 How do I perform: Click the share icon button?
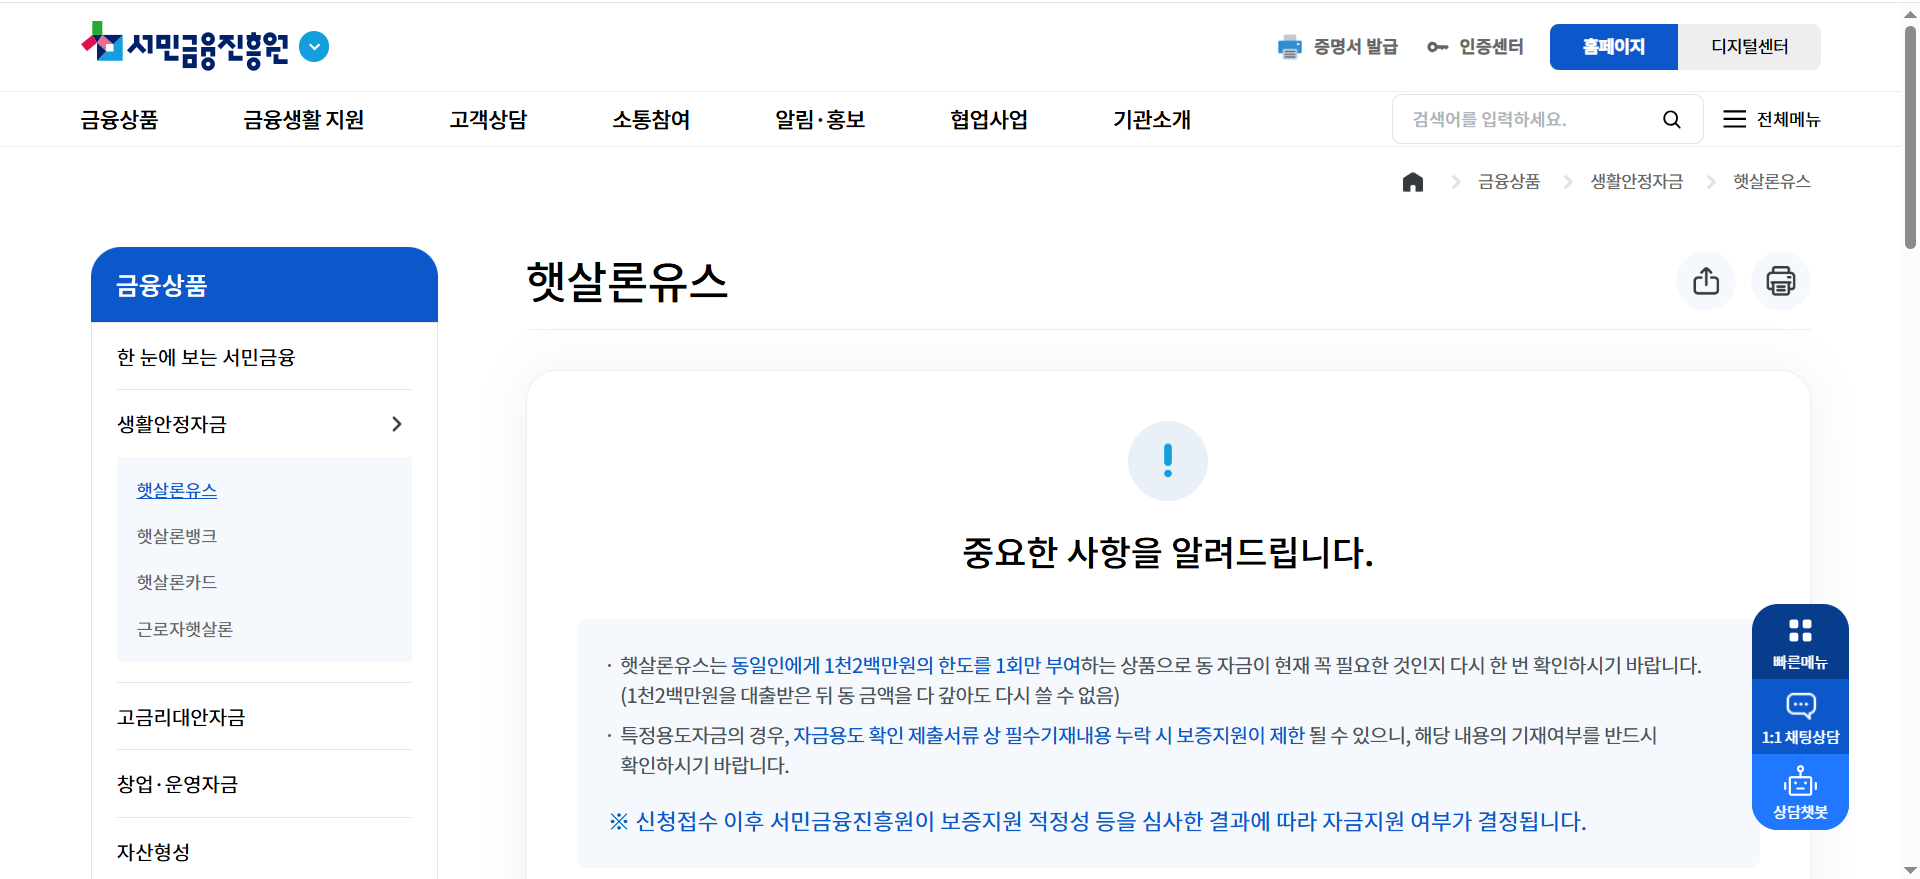pyautogui.click(x=1706, y=281)
